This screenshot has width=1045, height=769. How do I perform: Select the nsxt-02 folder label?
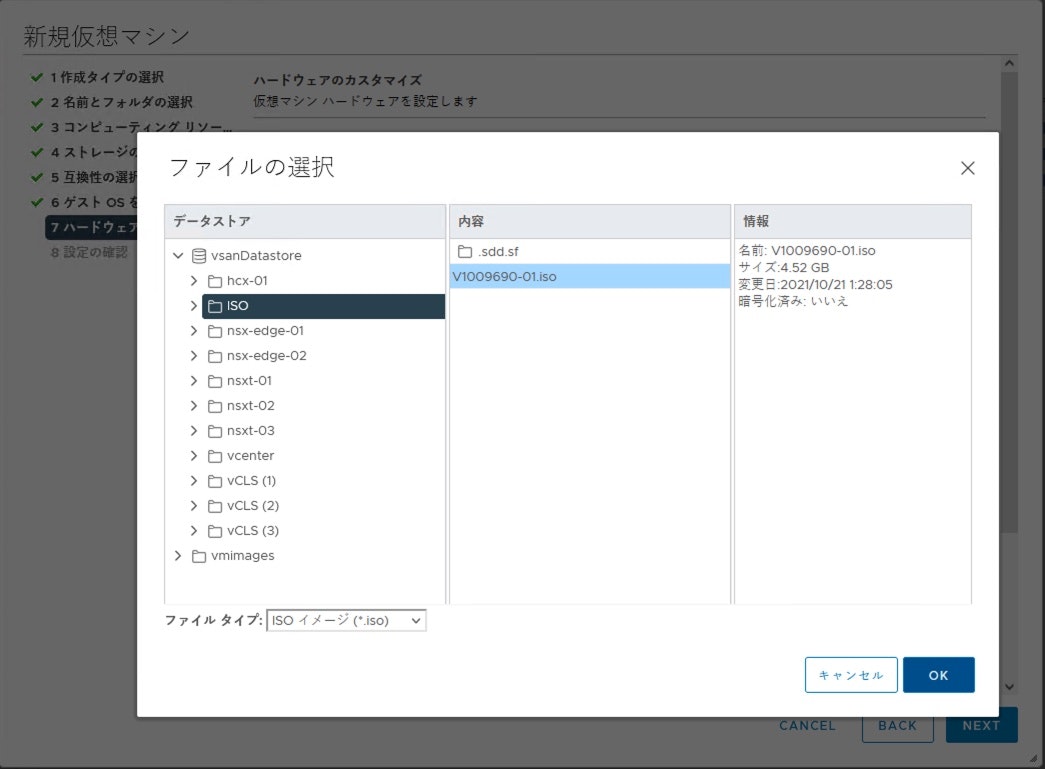tap(251, 406)
